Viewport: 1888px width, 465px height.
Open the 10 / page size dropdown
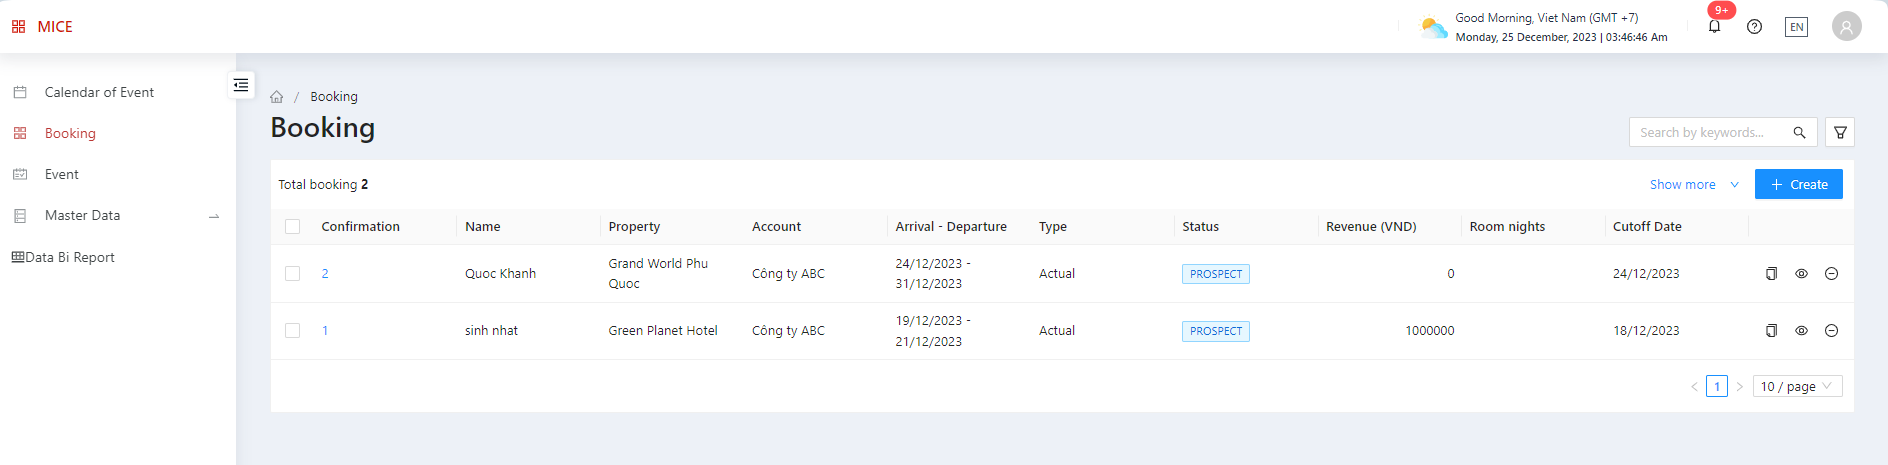1797,387
